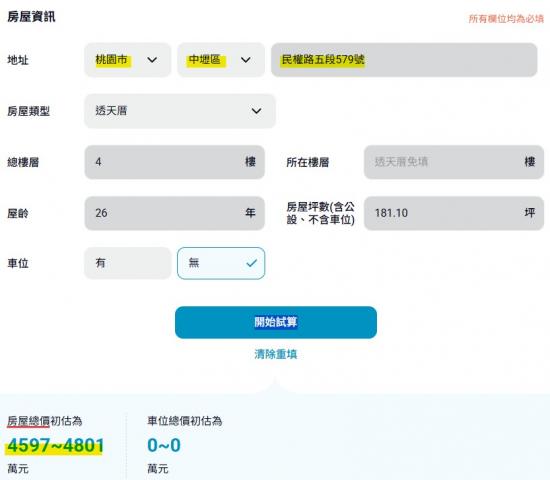Click the 房屋坪數 field showing 181.10
The height and width of the screenshot is (480, 550).
pos(454,213)
